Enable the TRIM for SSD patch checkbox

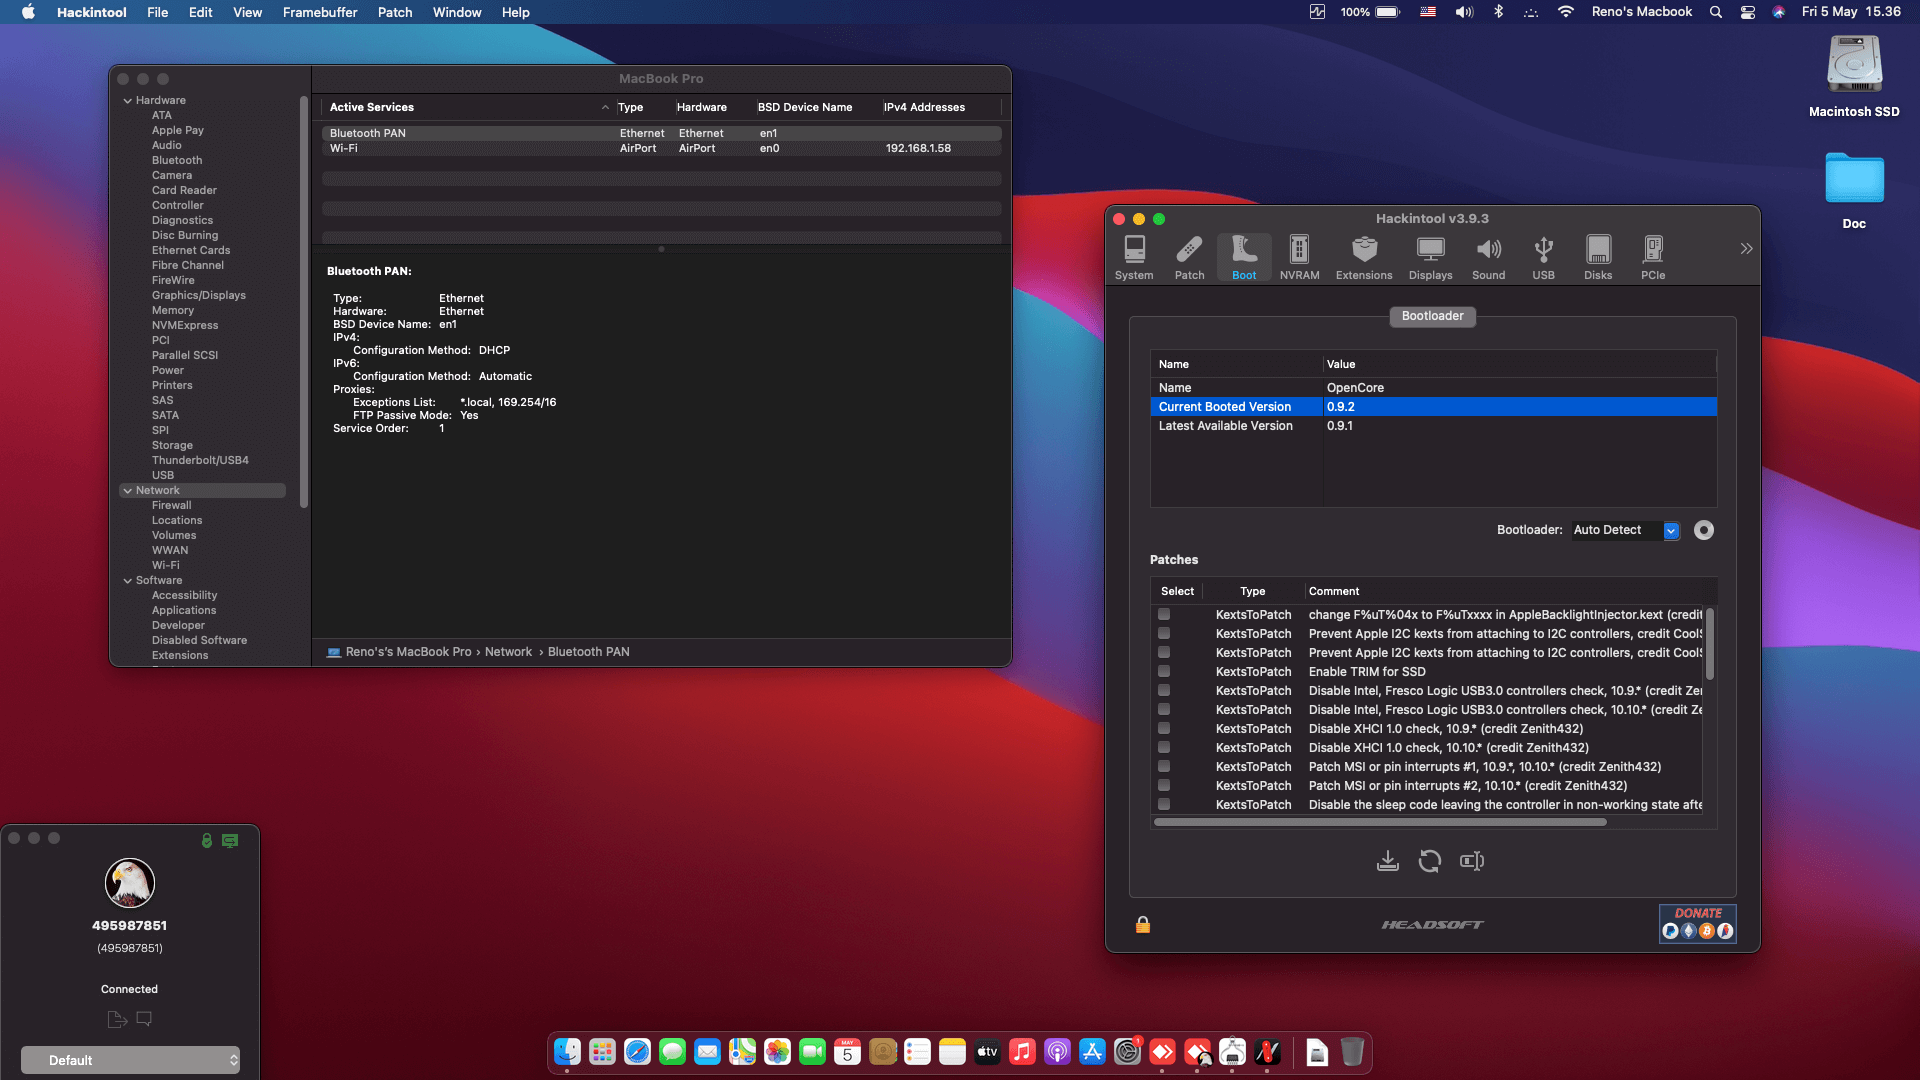(1163, 671)
